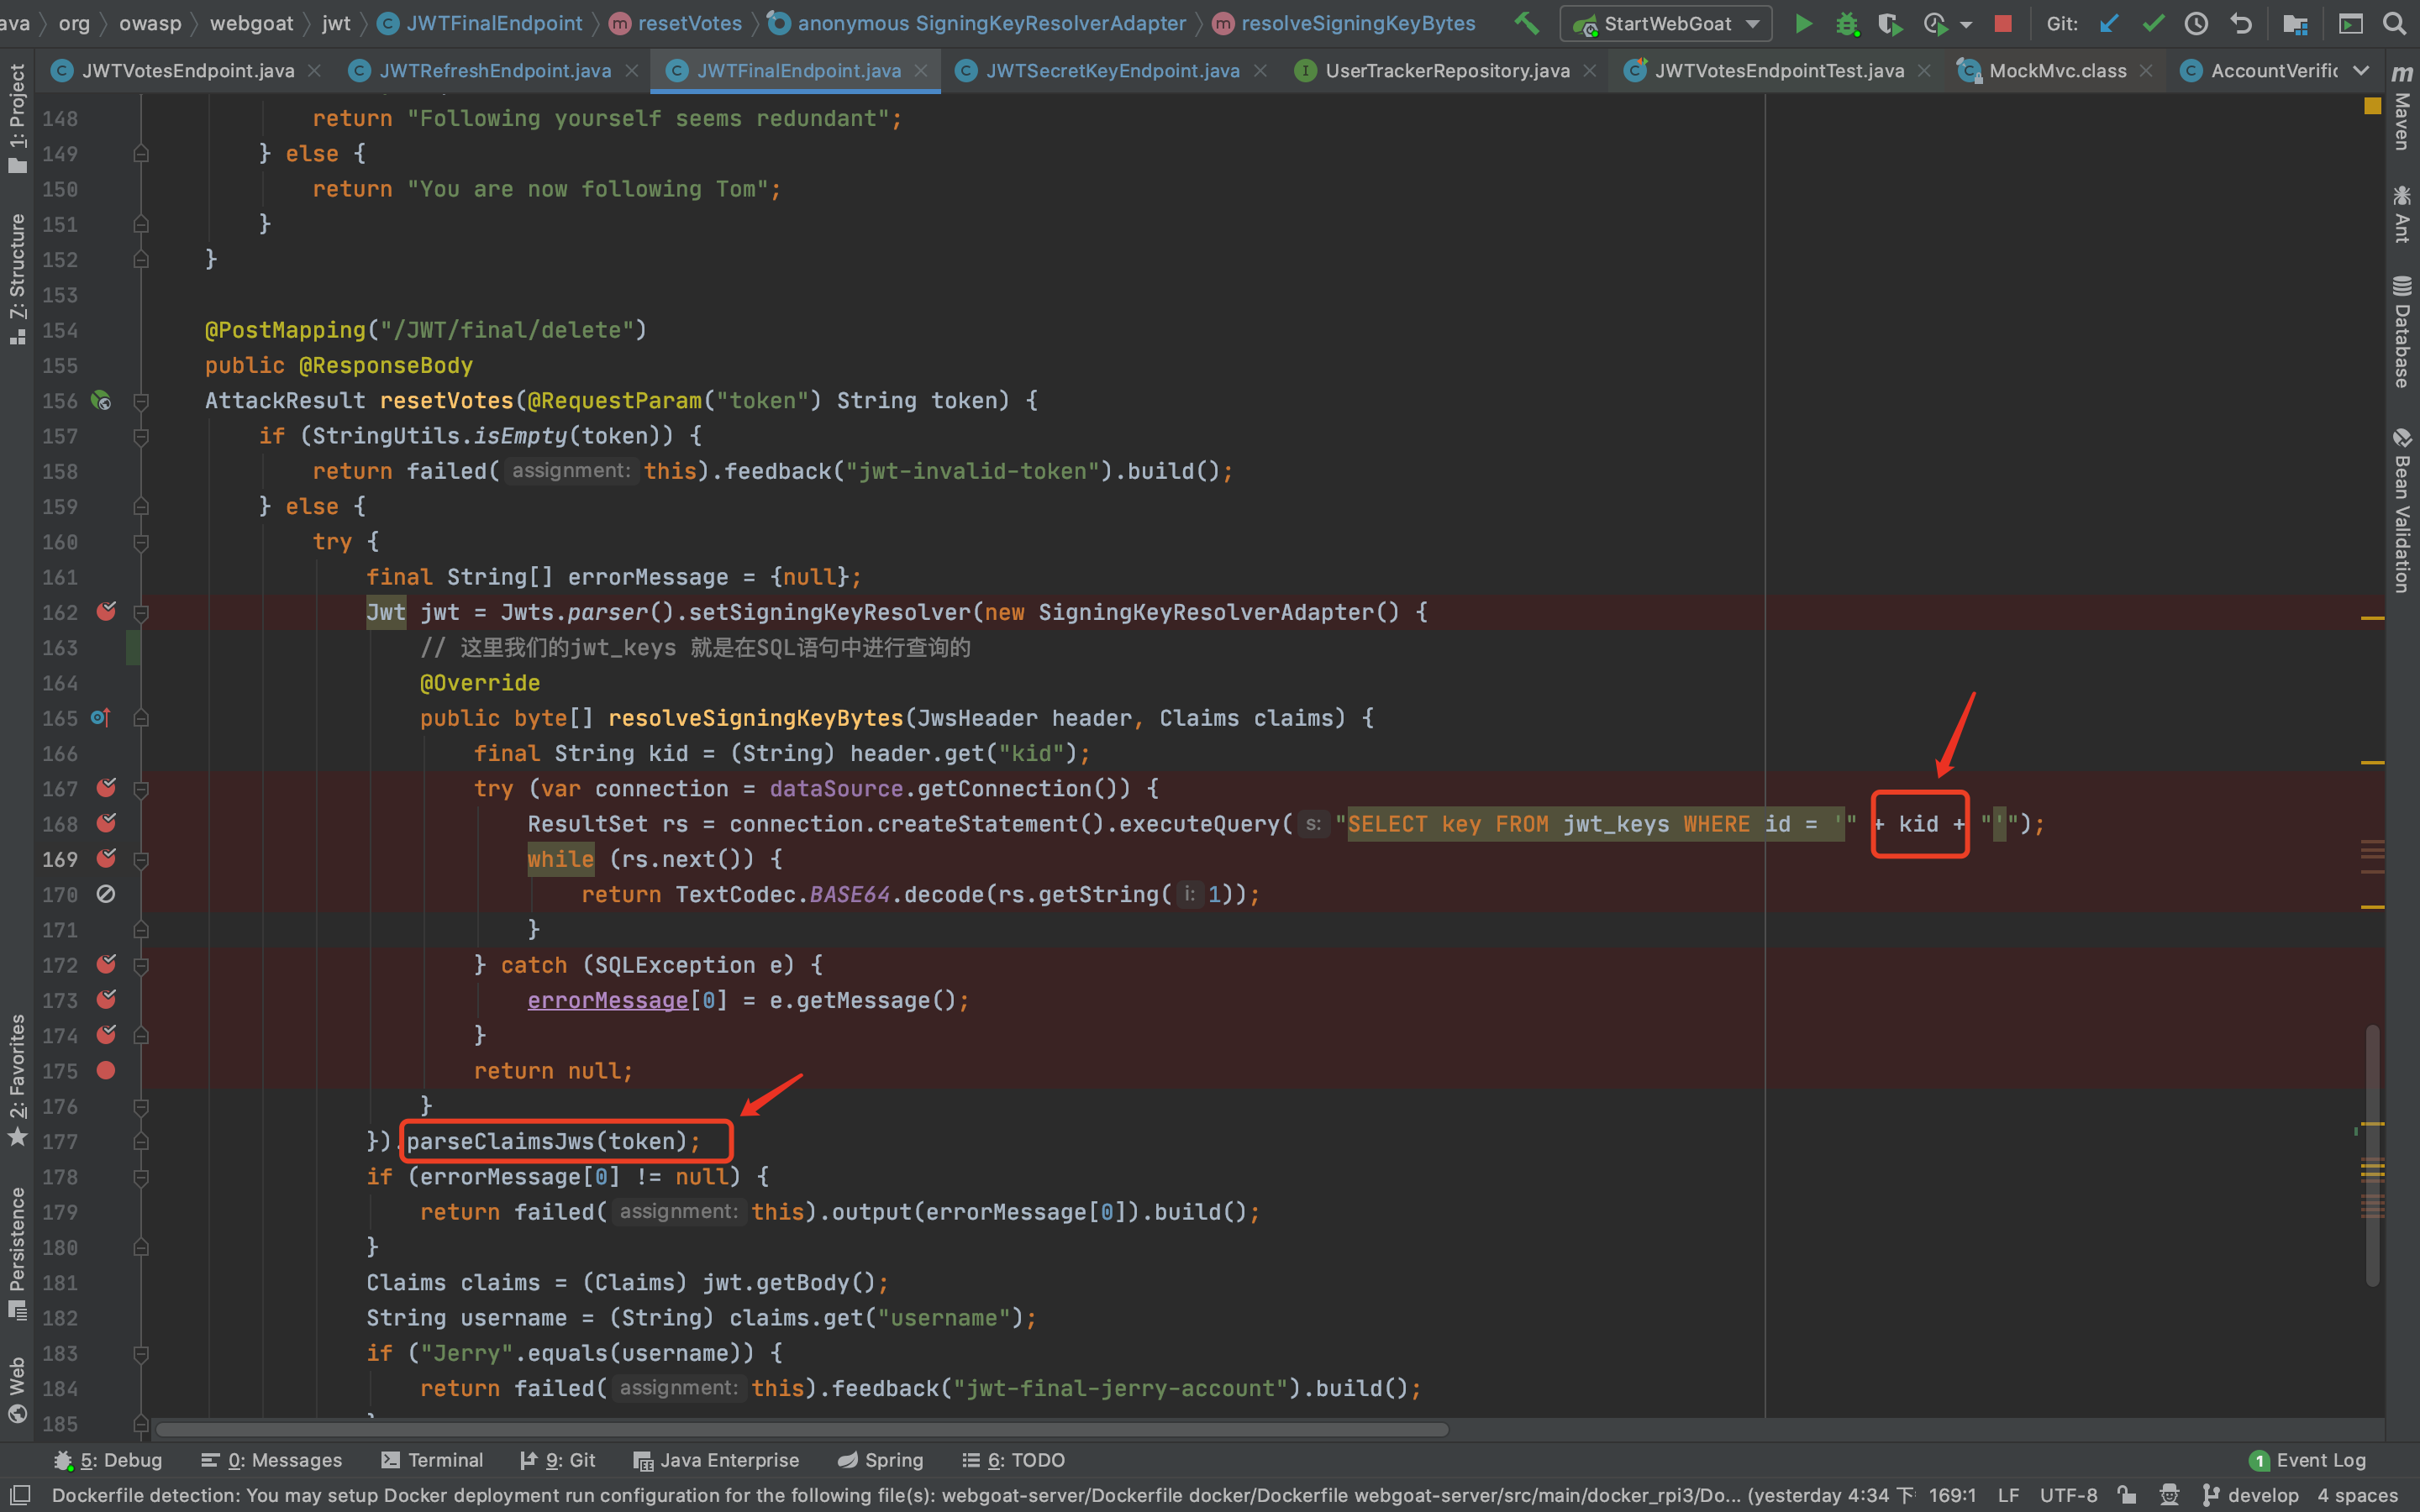The height and width of the screenshot is (1512, 2420).
Task: Show Git history clock icon
Action: [x=2196, y=23]
